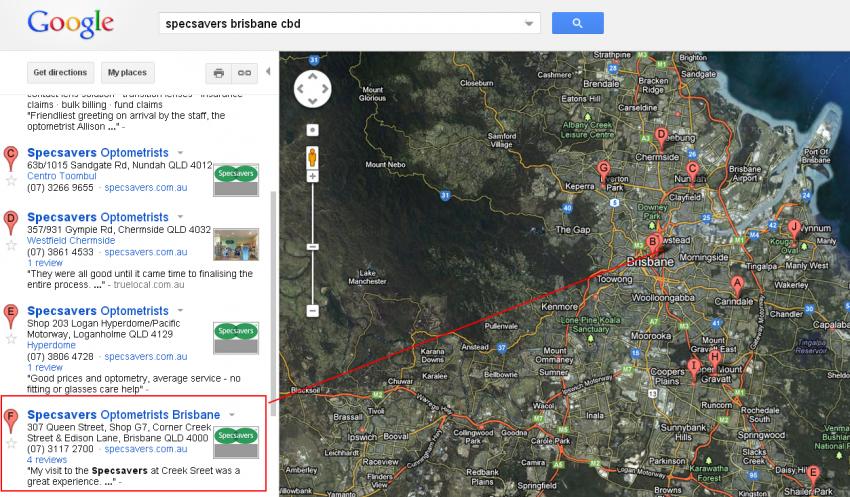This screenshot has width=850, height=497.
Task: Click Specsavers logo thumbnail for Brisbane result
Action: [x=236, y=442]
